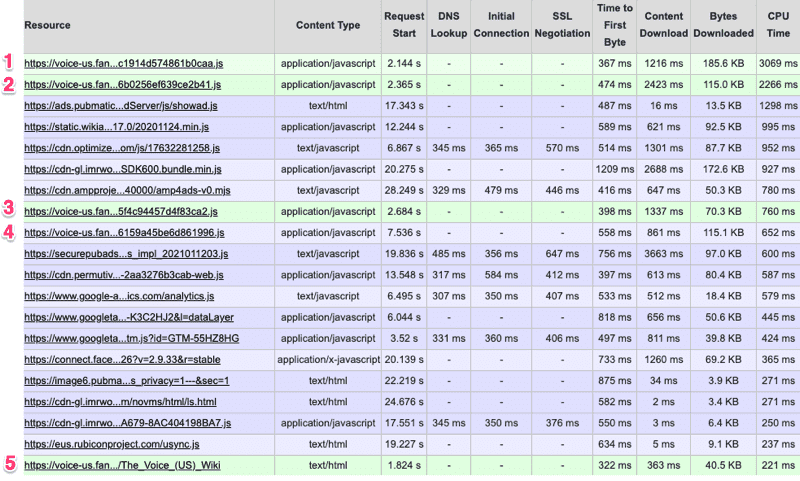Open the voice-us.fan 6b0256ef639ce2b41.js link
This screenshot has height=481, width=800.
pyautogui.click(x=122, y=85)
